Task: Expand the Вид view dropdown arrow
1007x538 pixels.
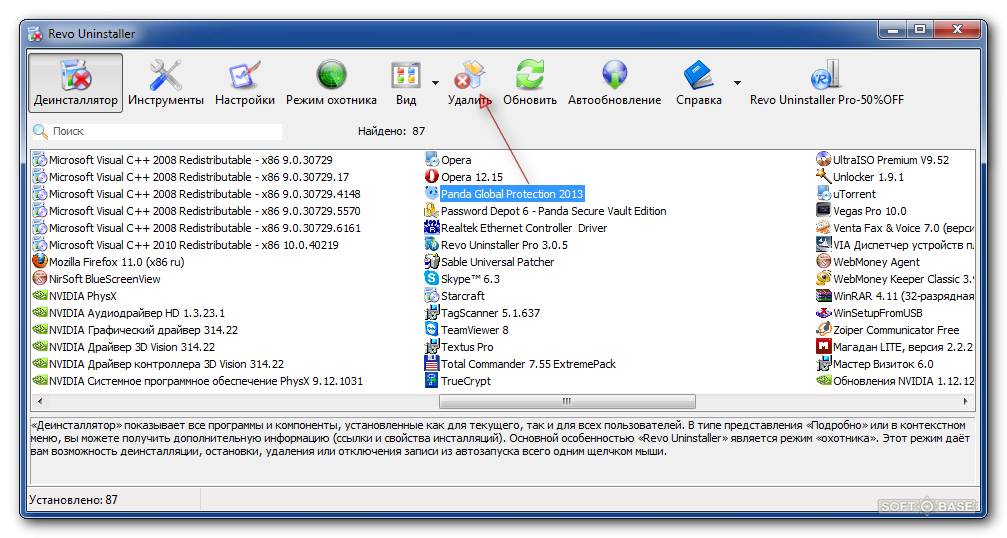Action: pyautogui.click(x=435, y=83)
